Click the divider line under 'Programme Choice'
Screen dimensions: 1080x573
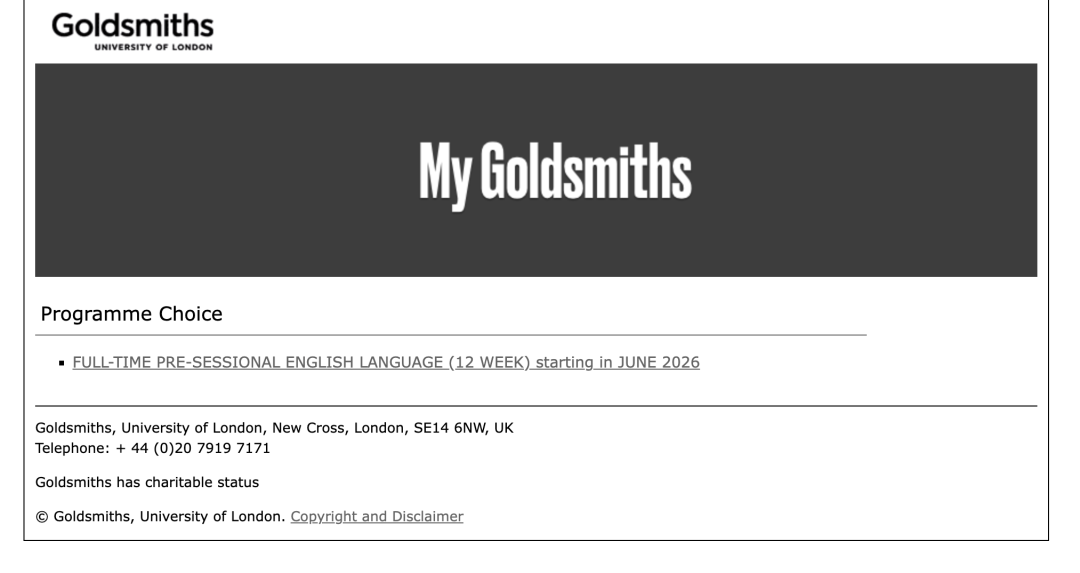click(450, 334)
